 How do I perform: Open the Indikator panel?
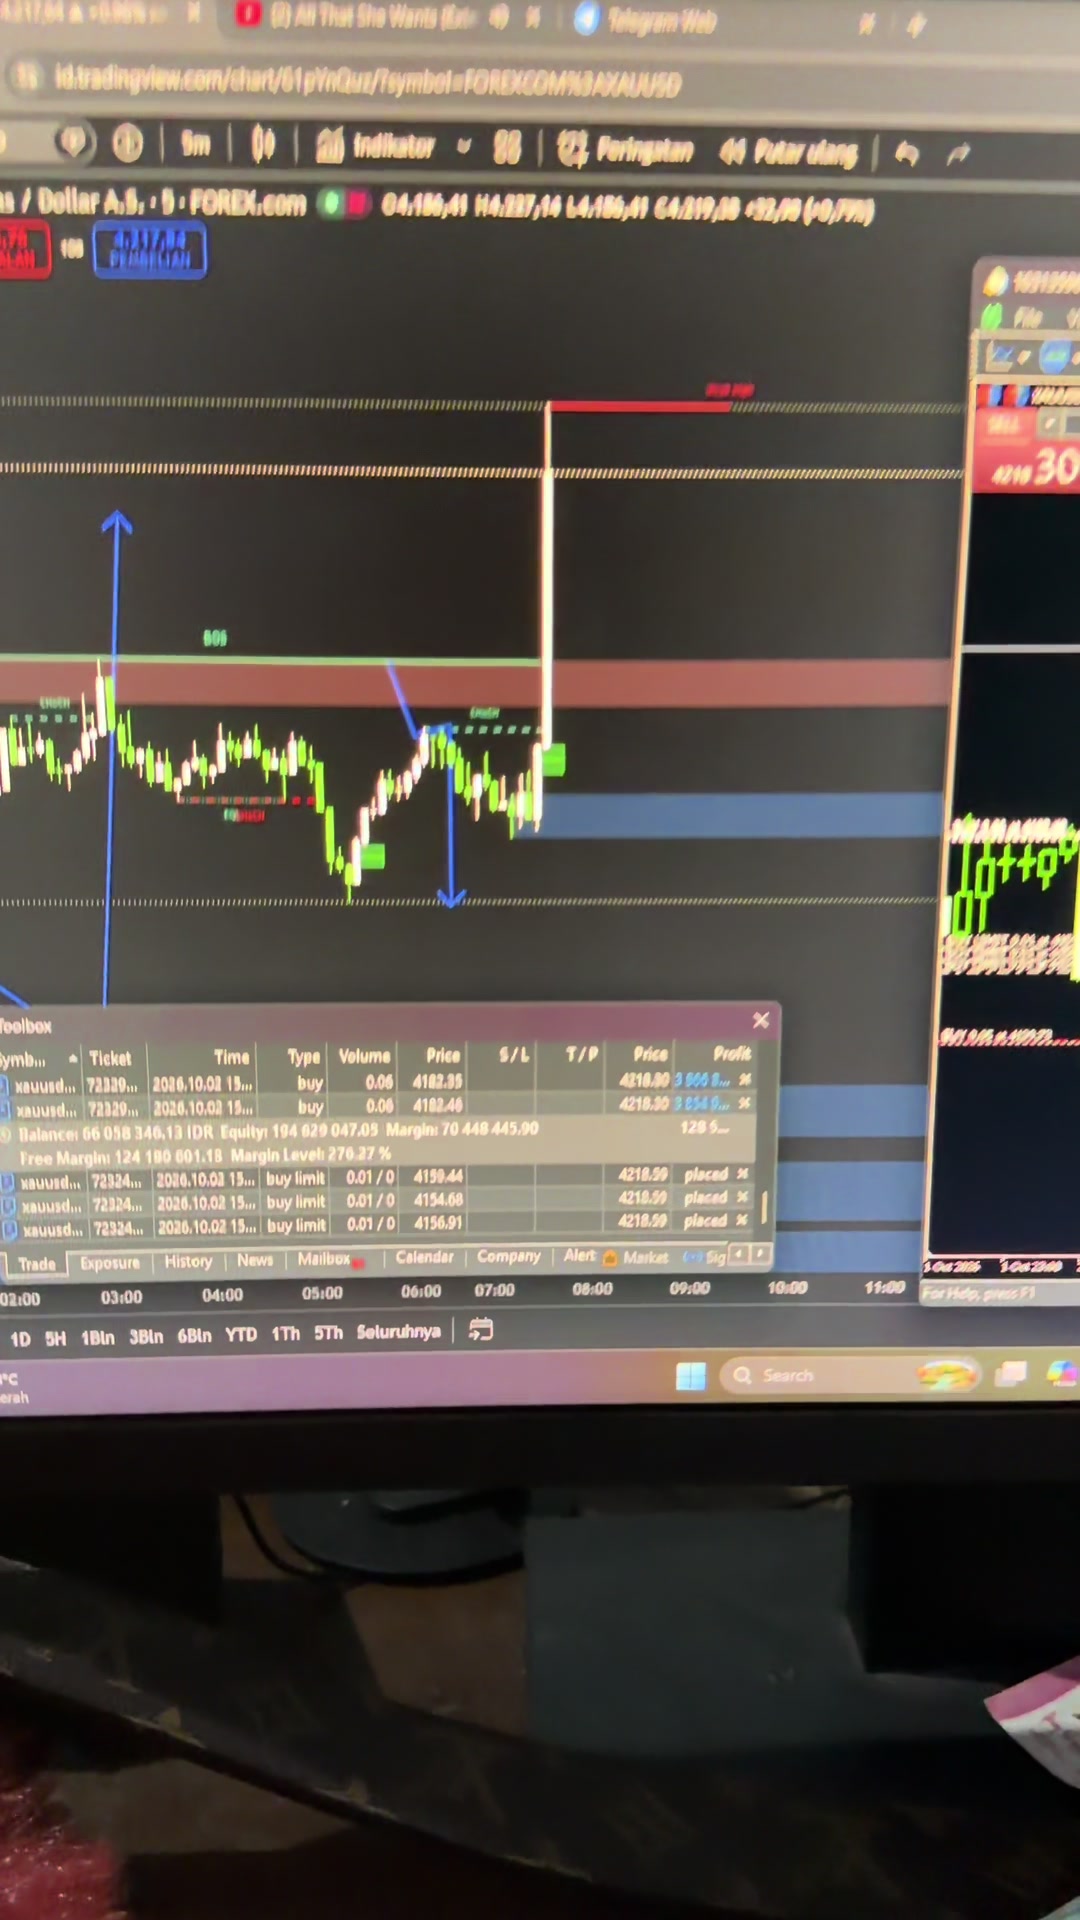375,147
